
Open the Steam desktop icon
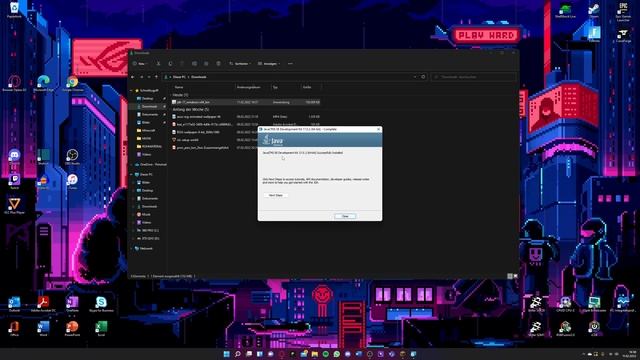point(594,10)
